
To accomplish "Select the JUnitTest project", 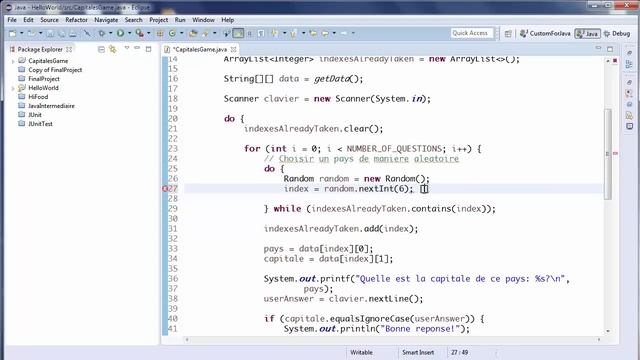I will (40, 124).
